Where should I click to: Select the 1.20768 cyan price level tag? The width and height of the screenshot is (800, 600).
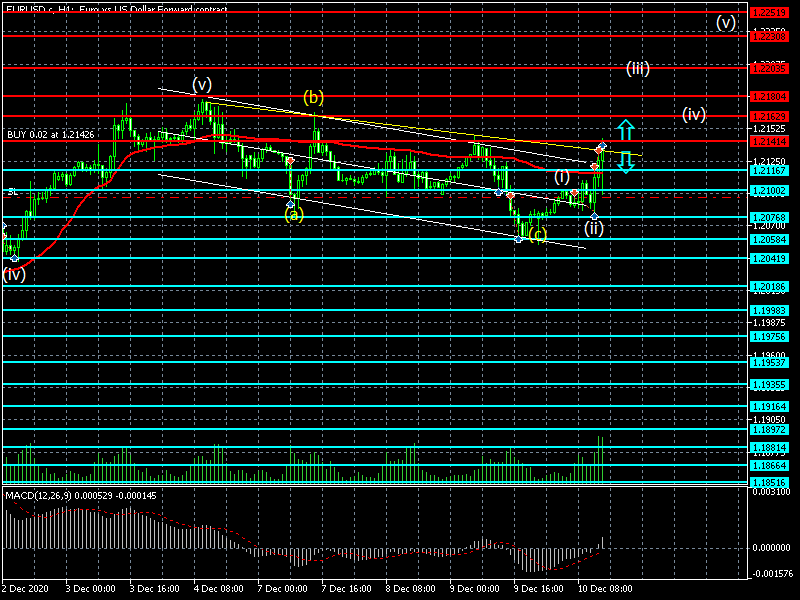click(768, 217)
